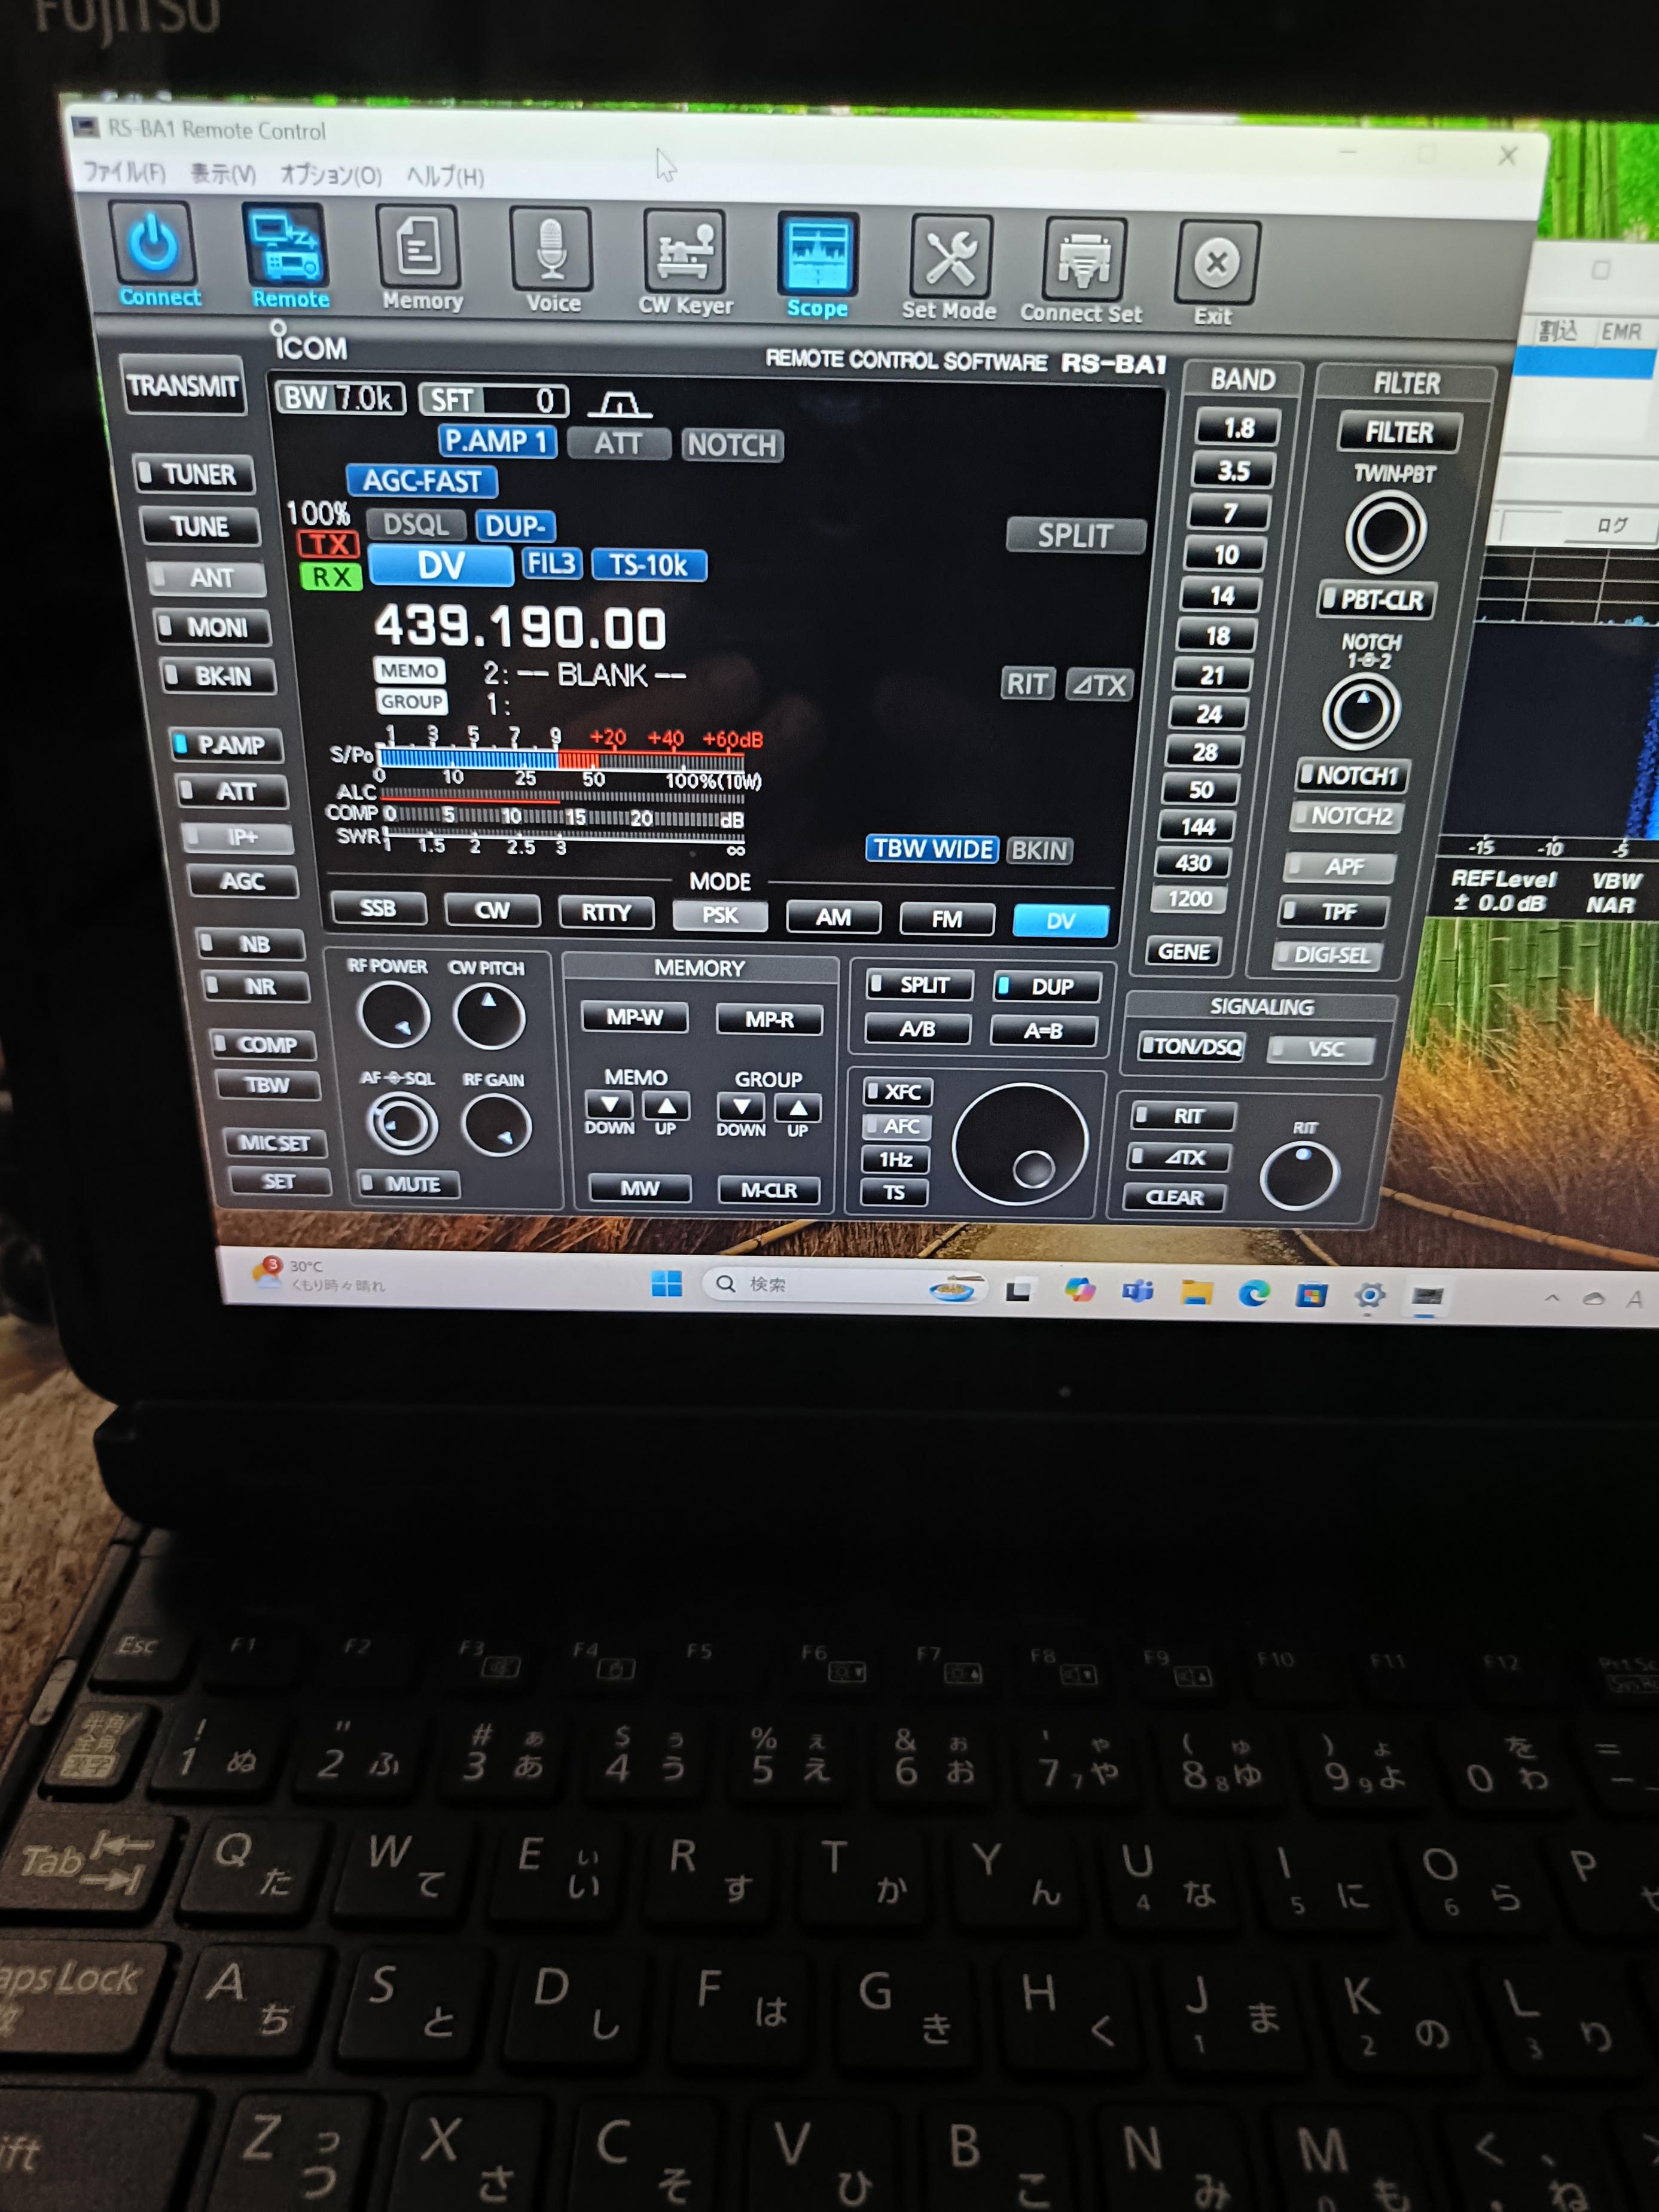Open Copilot icon in the taskbar

pyautogui.click(x=1079, y=1290)
